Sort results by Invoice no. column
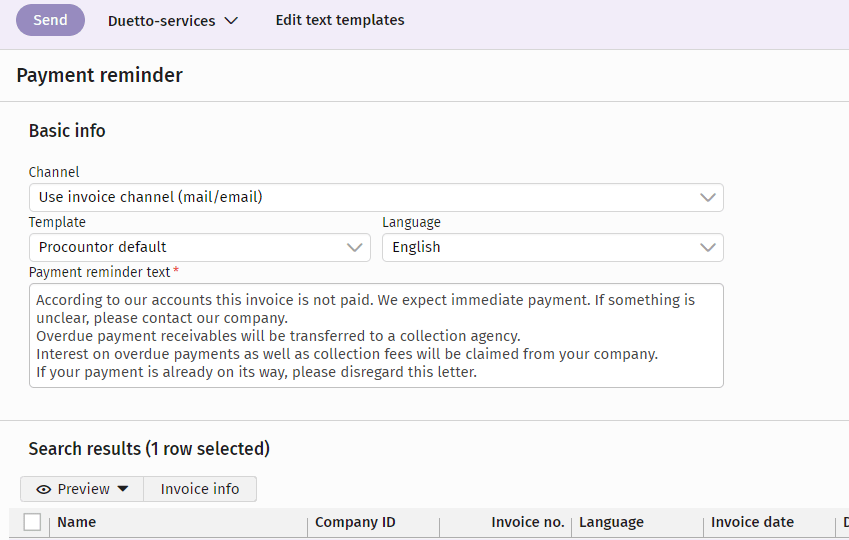The height and width of the screenshot is (540, 849). 528,522
